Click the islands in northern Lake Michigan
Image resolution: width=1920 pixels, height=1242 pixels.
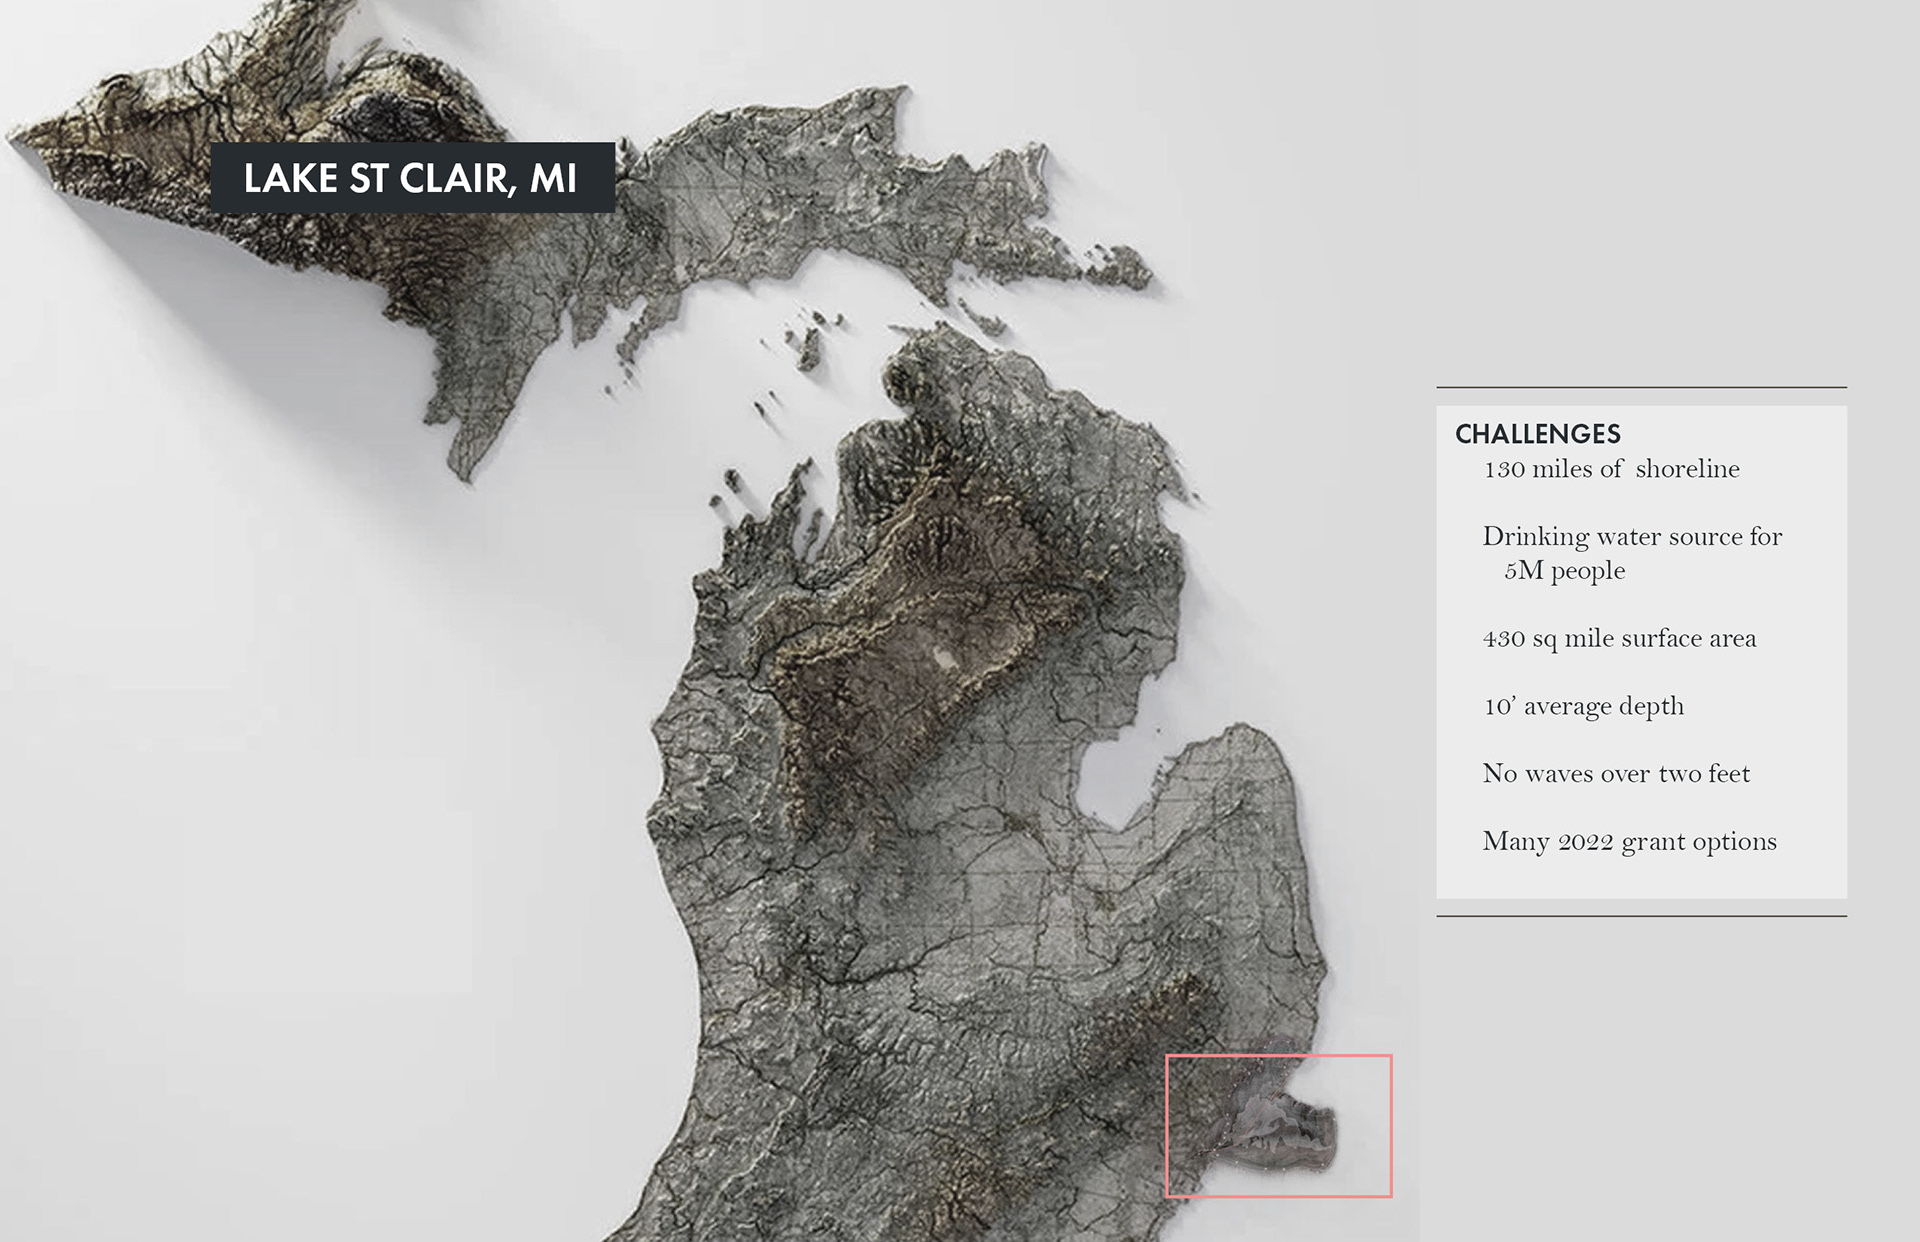pyautogui.click(x=810, y=345)
